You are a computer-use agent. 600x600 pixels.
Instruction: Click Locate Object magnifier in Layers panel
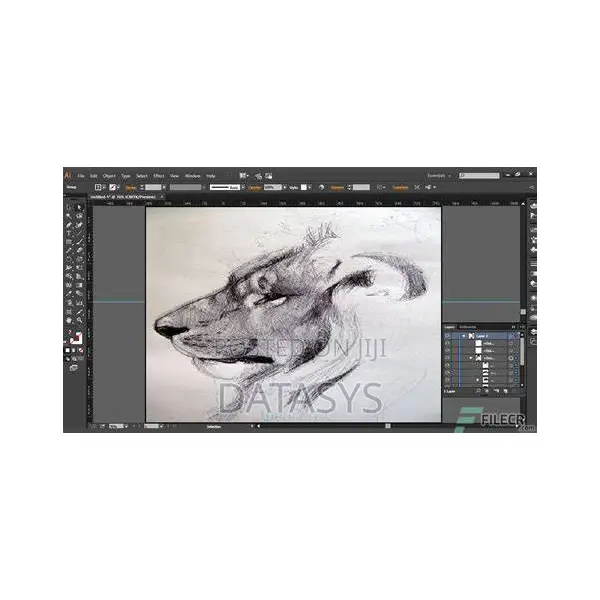pyautogui.click(x=478, y=391)
